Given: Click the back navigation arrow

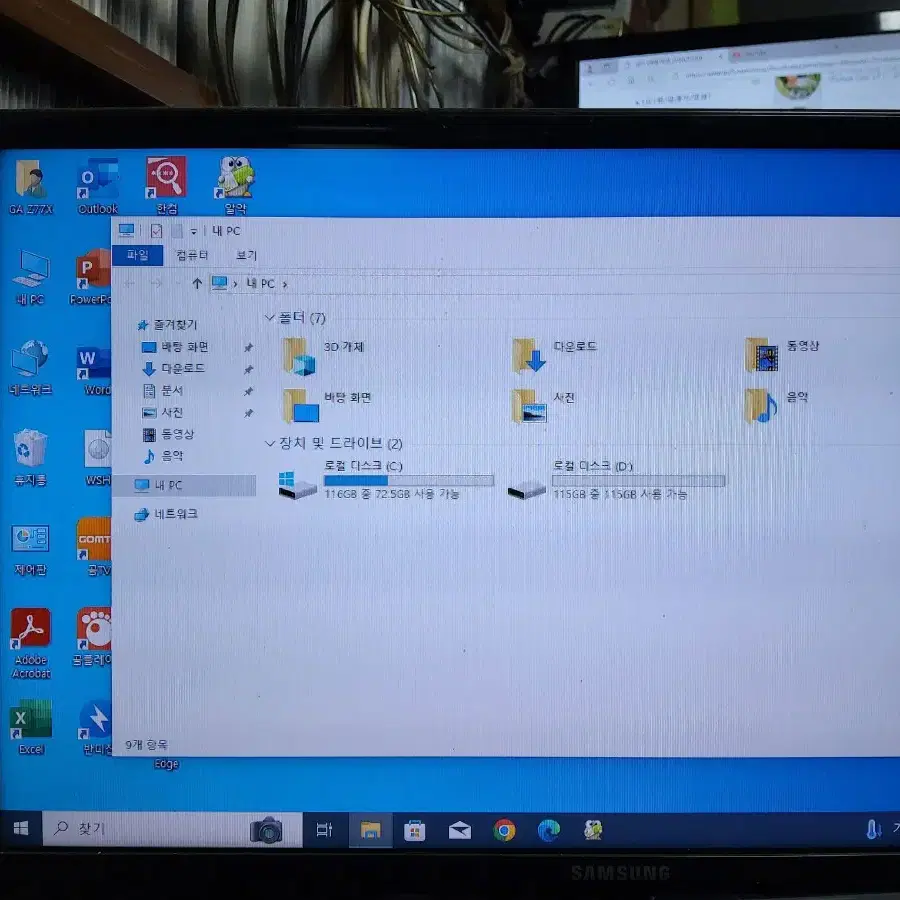Looking at the screenshot, I should (x=130, y=283).
